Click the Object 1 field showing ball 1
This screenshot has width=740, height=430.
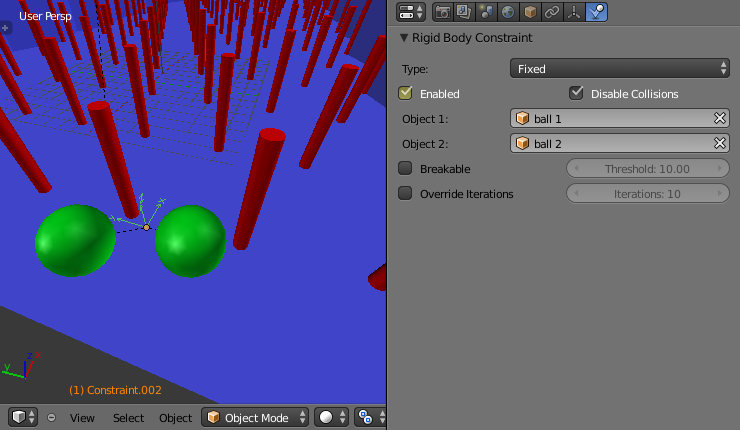(610, 118)
